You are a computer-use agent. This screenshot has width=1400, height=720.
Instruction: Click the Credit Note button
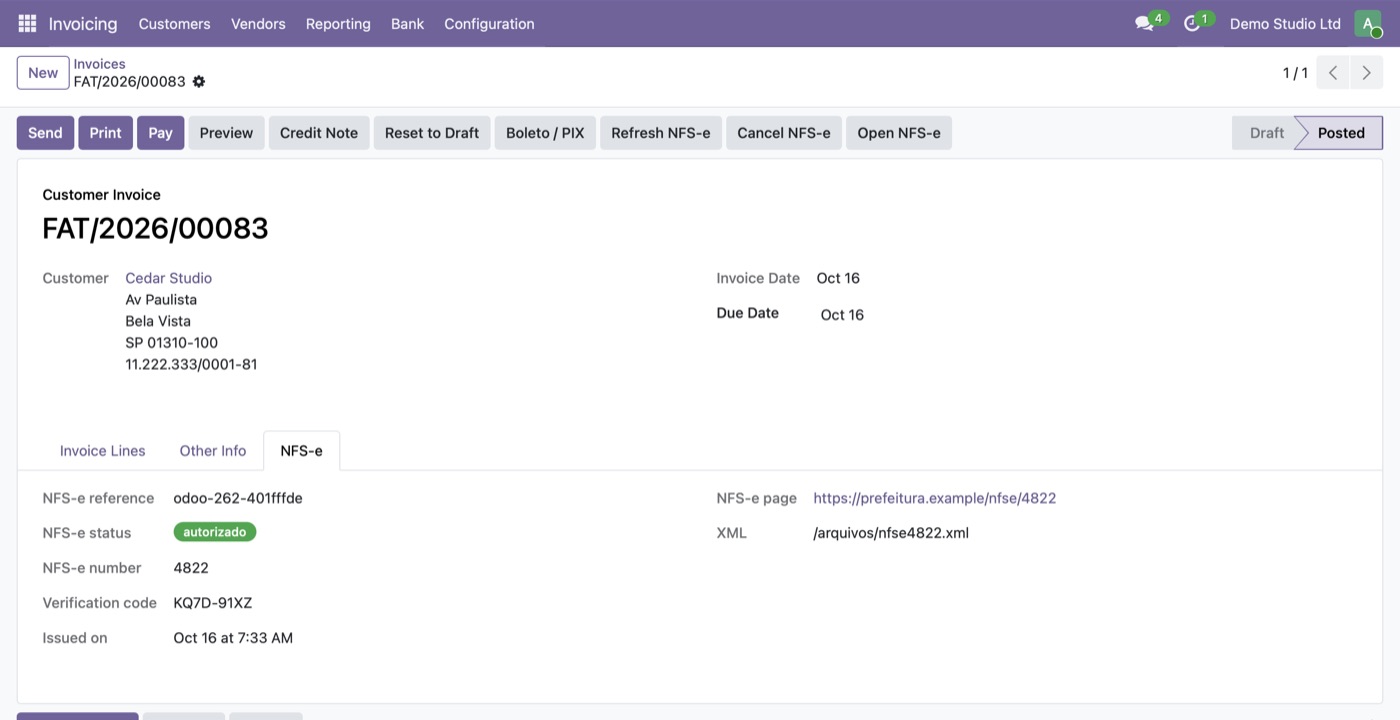319,133
